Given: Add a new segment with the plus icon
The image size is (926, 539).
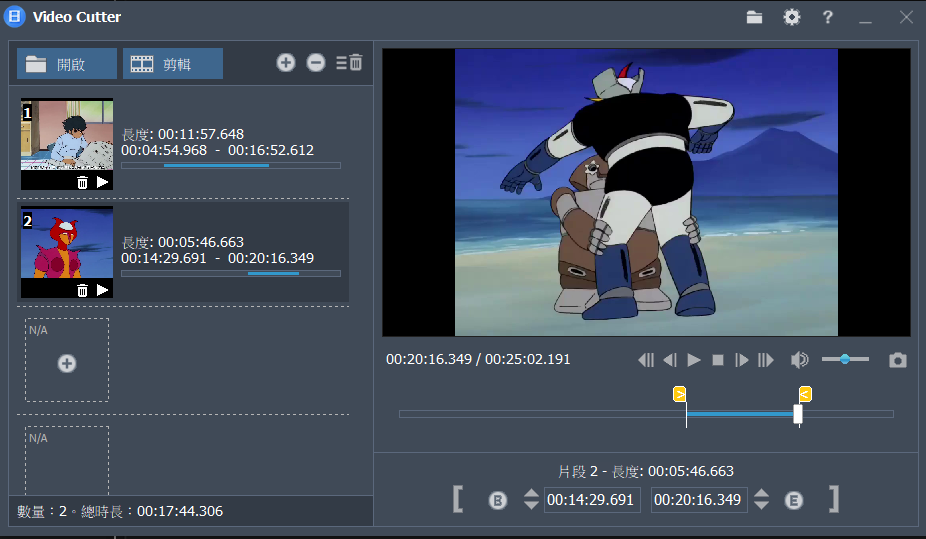Looking at the screenshot, I should click(286, 63).
